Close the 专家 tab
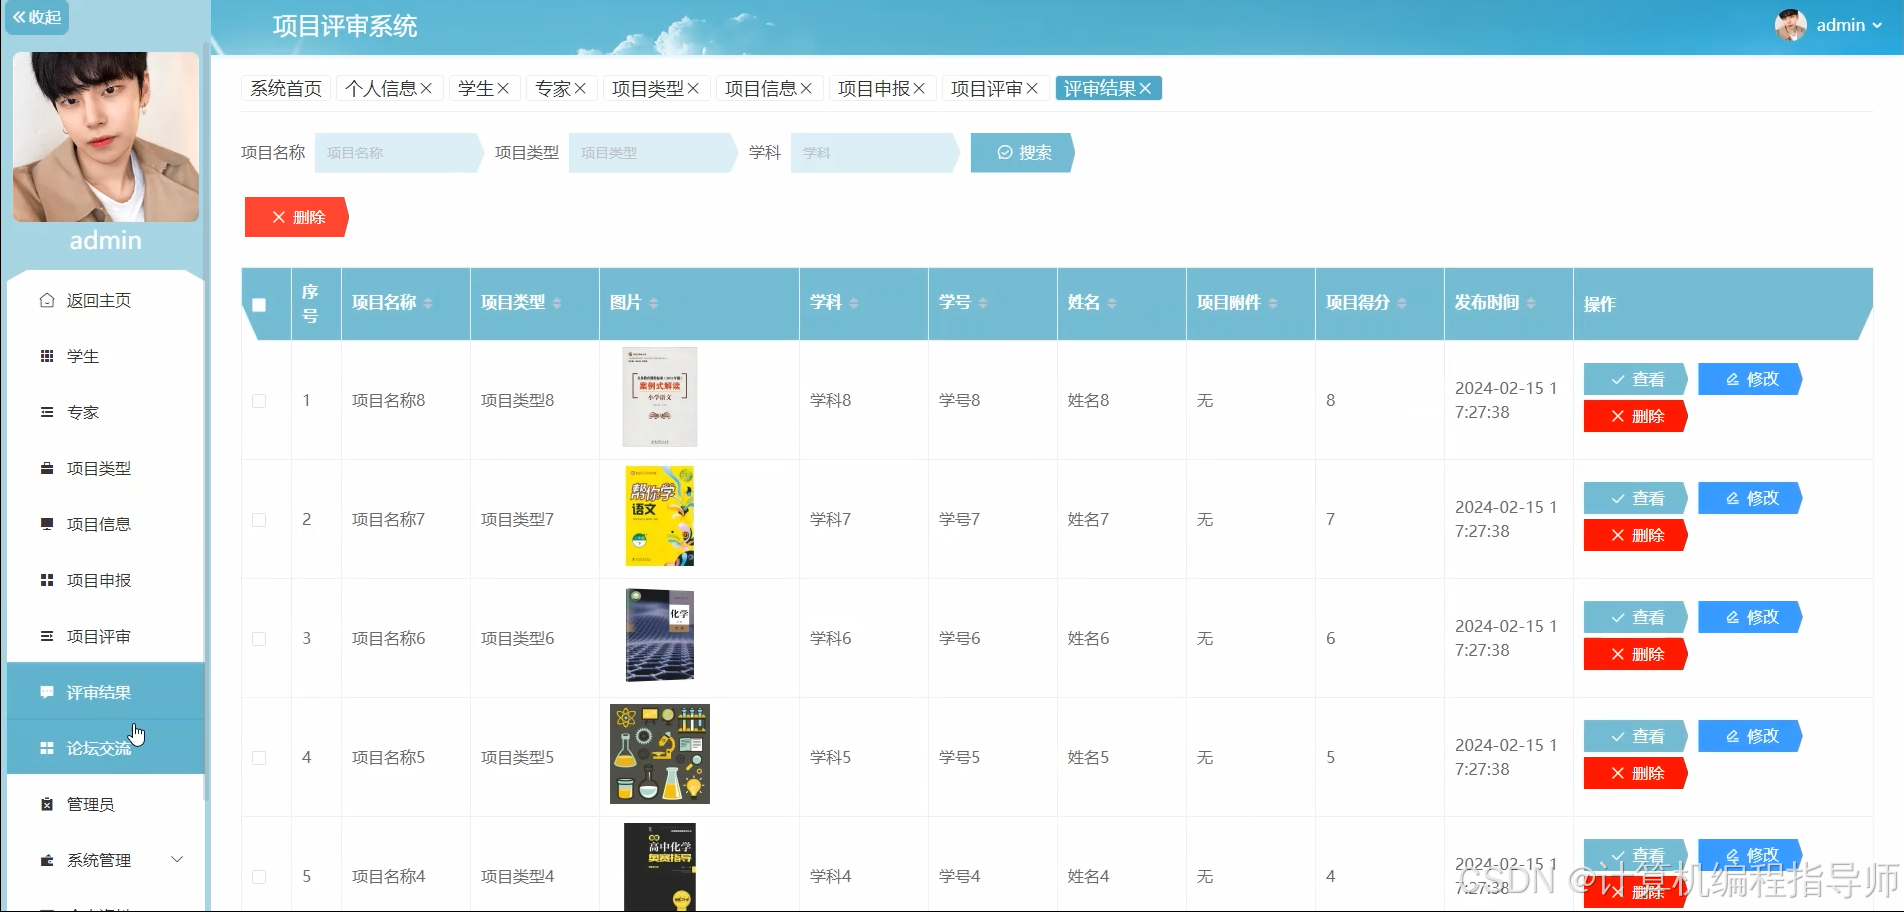The image size is (1904, 912). pos(580,88)
